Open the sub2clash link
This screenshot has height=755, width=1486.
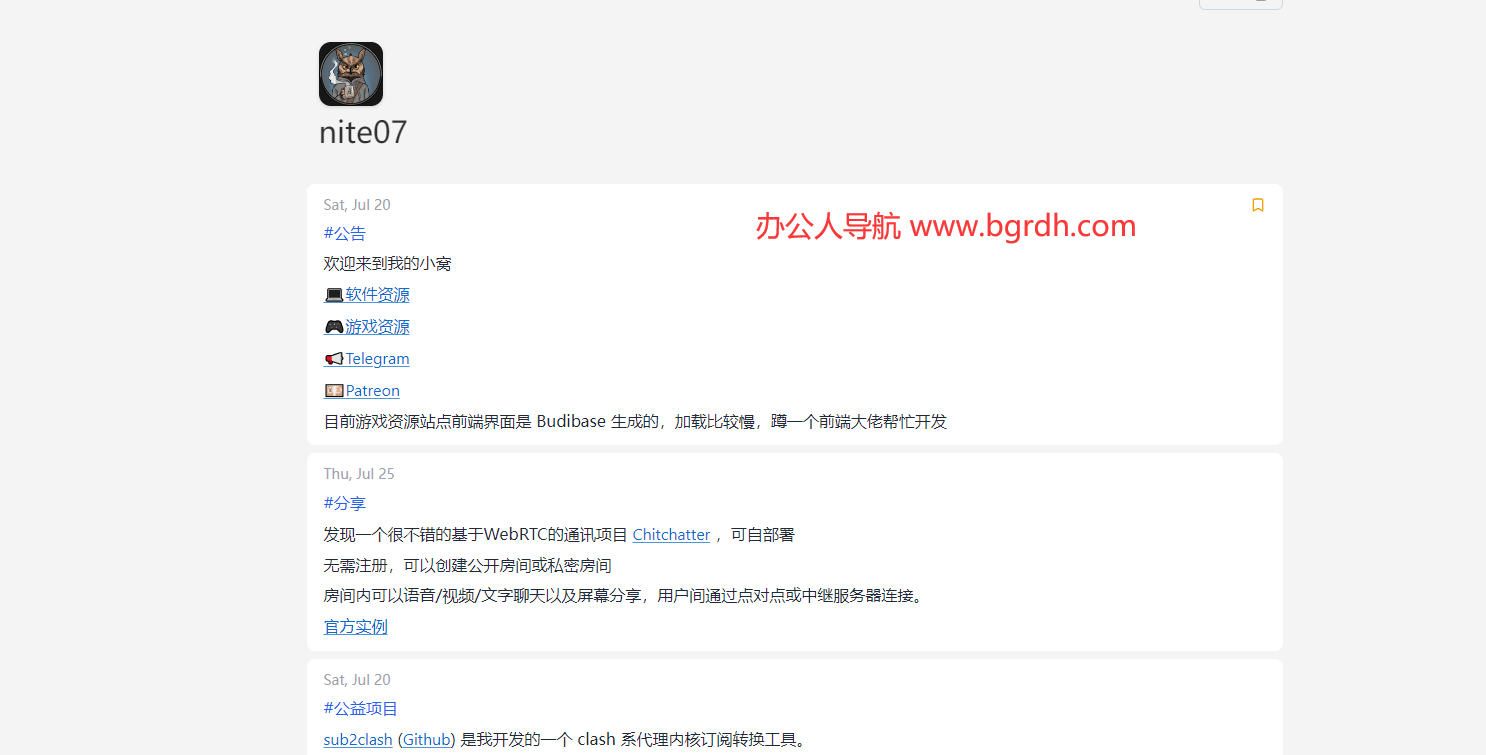358,740
